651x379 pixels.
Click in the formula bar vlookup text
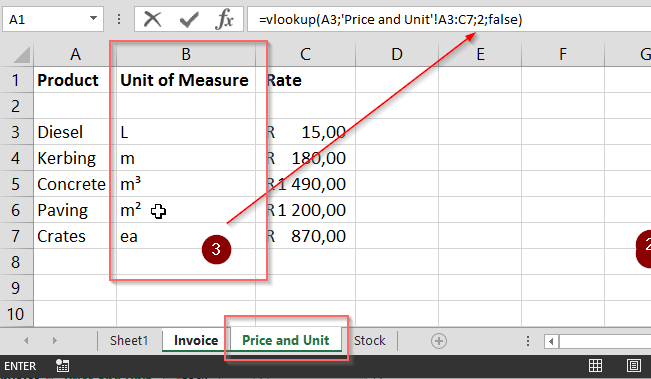(x=390, y=20)
